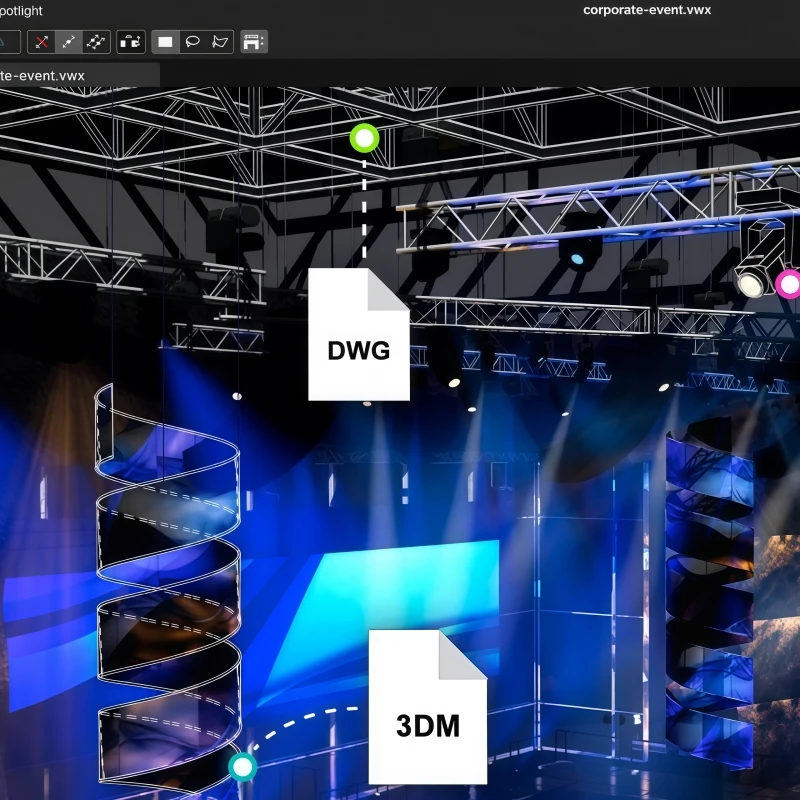Screen dimensions: 800x800
Task: Choose the Lasso Marquee selection mode
Action: 193,42
